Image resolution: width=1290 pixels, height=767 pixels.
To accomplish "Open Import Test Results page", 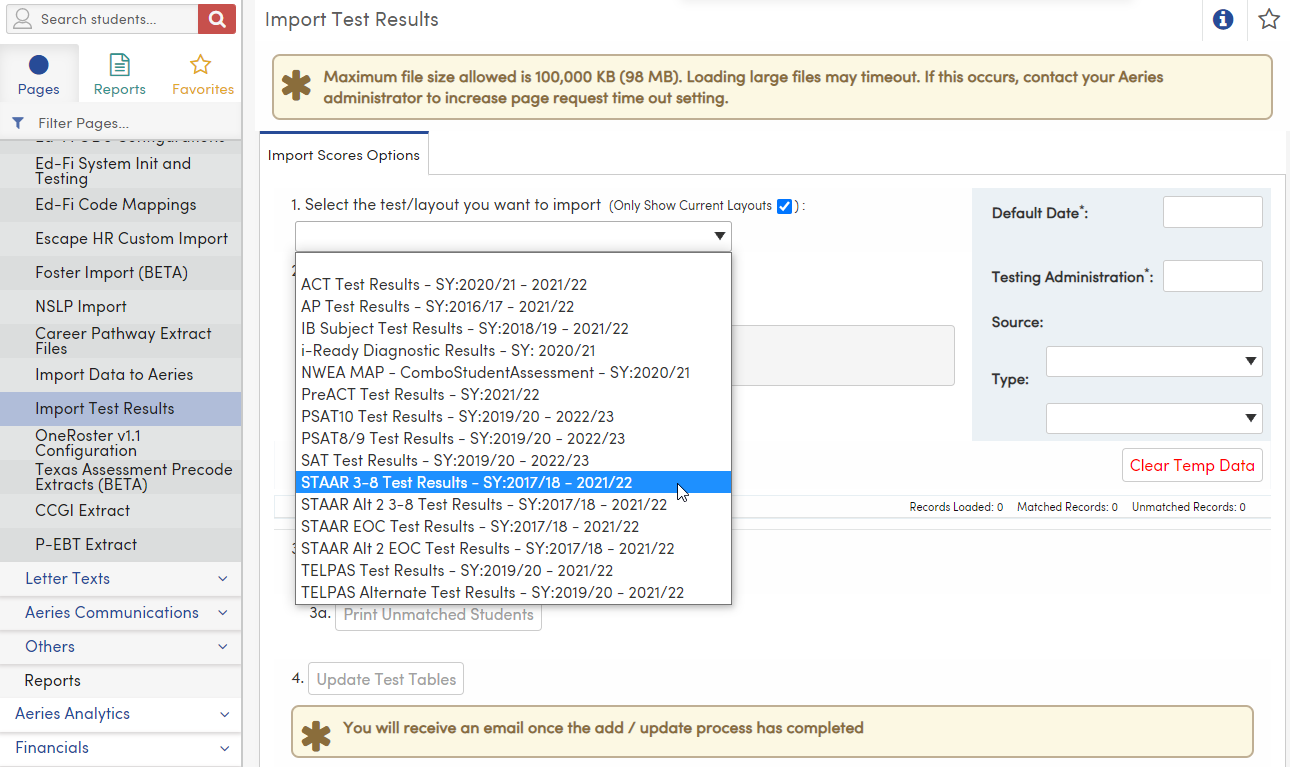I will tap(121, 409).
